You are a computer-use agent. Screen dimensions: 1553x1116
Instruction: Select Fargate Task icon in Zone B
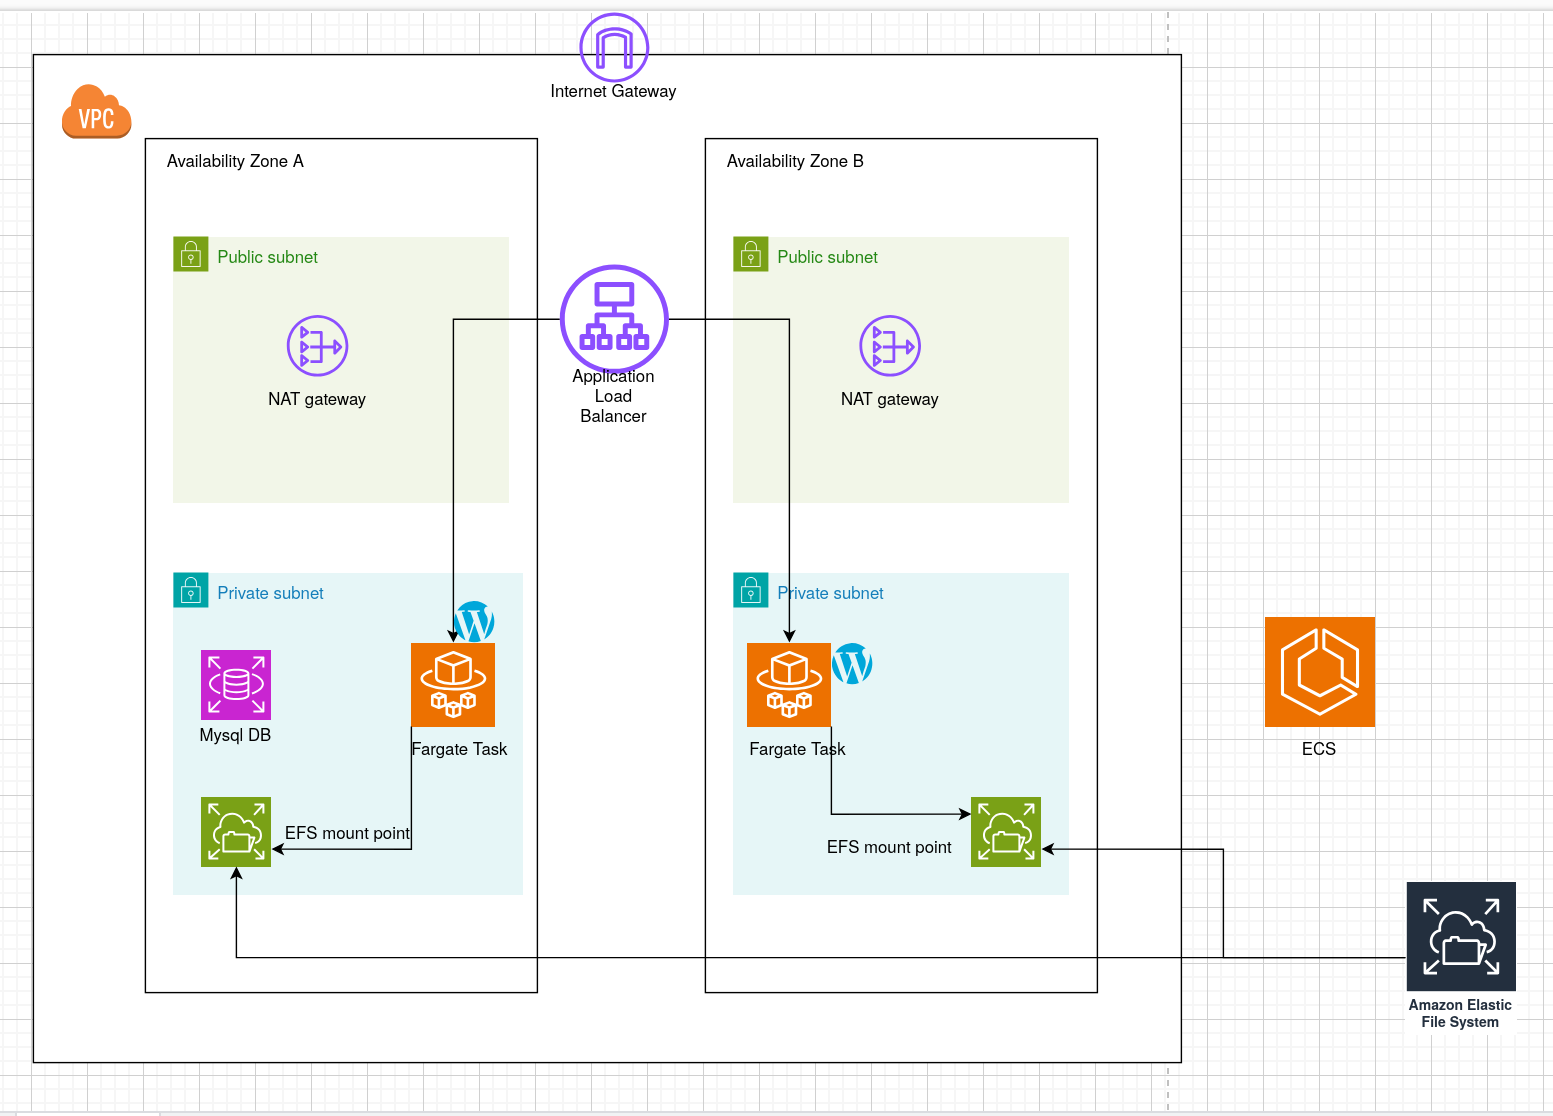pyautogui.click(x=789, y=685)
